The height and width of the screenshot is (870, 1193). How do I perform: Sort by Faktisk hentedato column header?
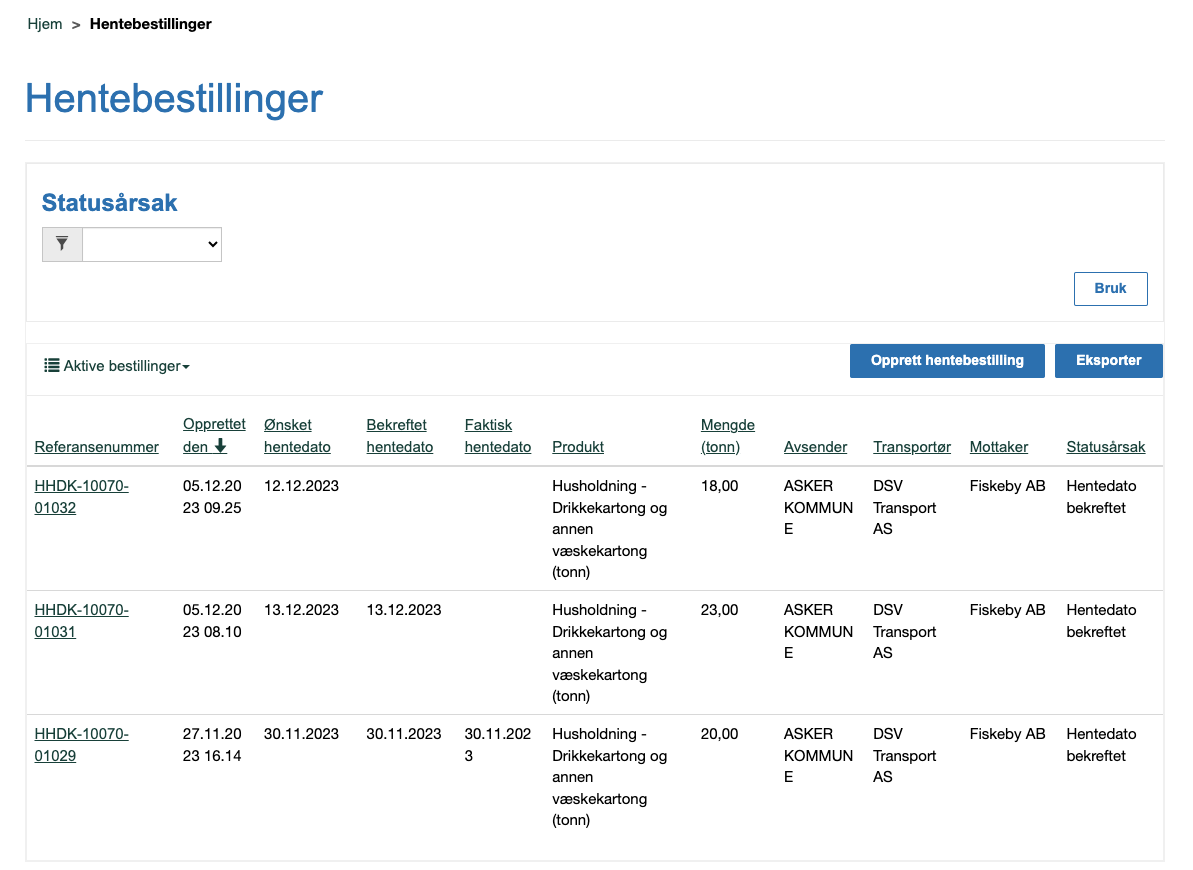[x=497, y=436]
